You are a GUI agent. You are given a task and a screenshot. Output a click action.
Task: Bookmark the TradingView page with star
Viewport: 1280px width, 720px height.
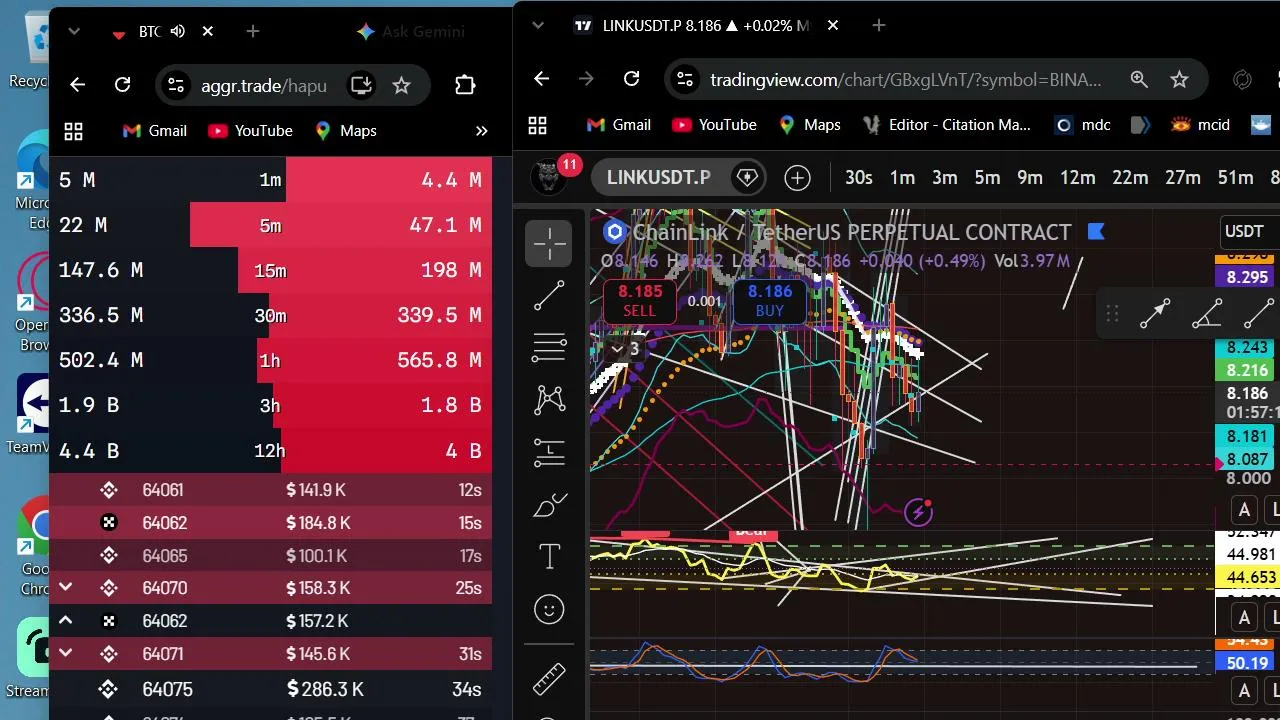1179,79
